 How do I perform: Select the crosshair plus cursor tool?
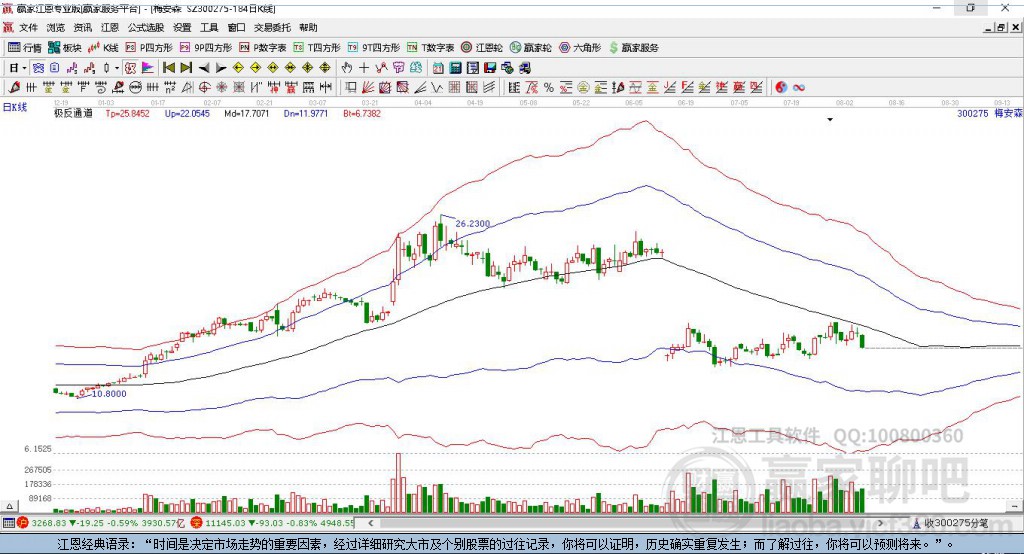click(364, 68)
